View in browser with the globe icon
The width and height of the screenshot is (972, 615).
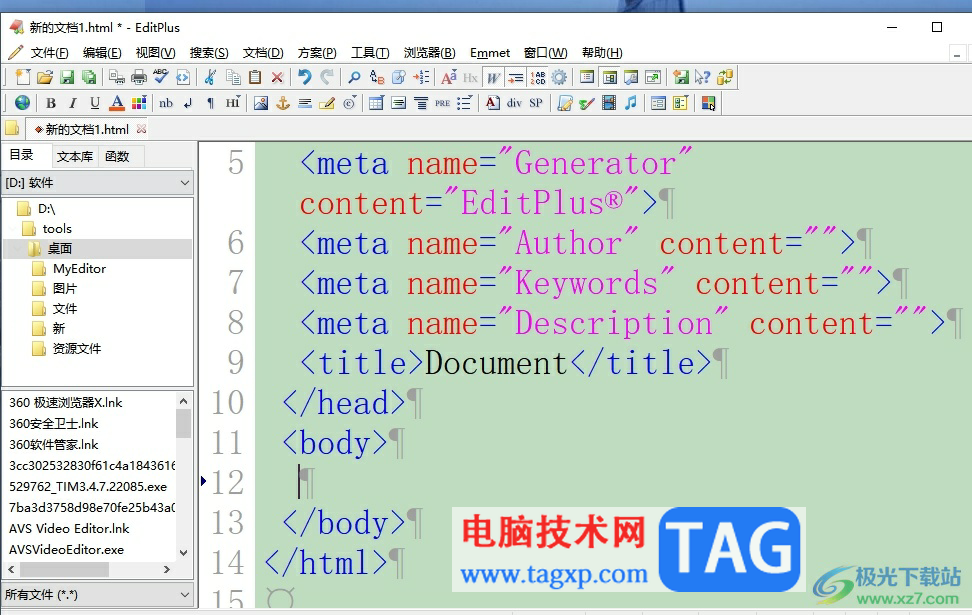point(22,103)
